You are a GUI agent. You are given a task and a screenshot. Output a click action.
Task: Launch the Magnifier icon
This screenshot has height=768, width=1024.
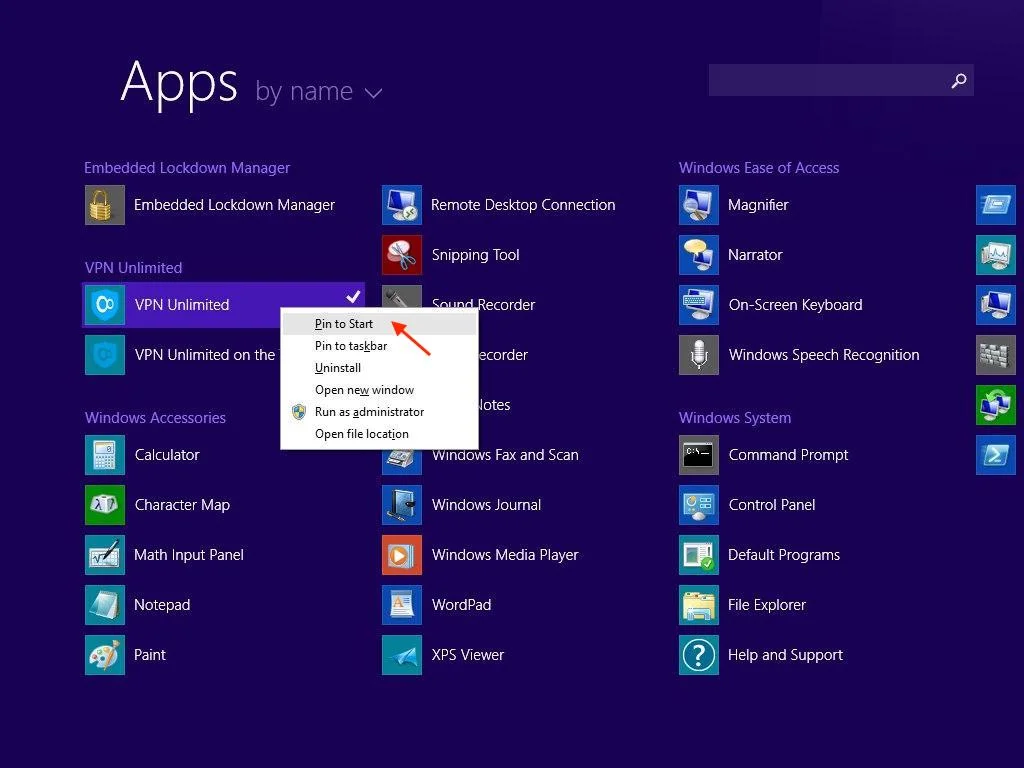(x=699, y=205)
